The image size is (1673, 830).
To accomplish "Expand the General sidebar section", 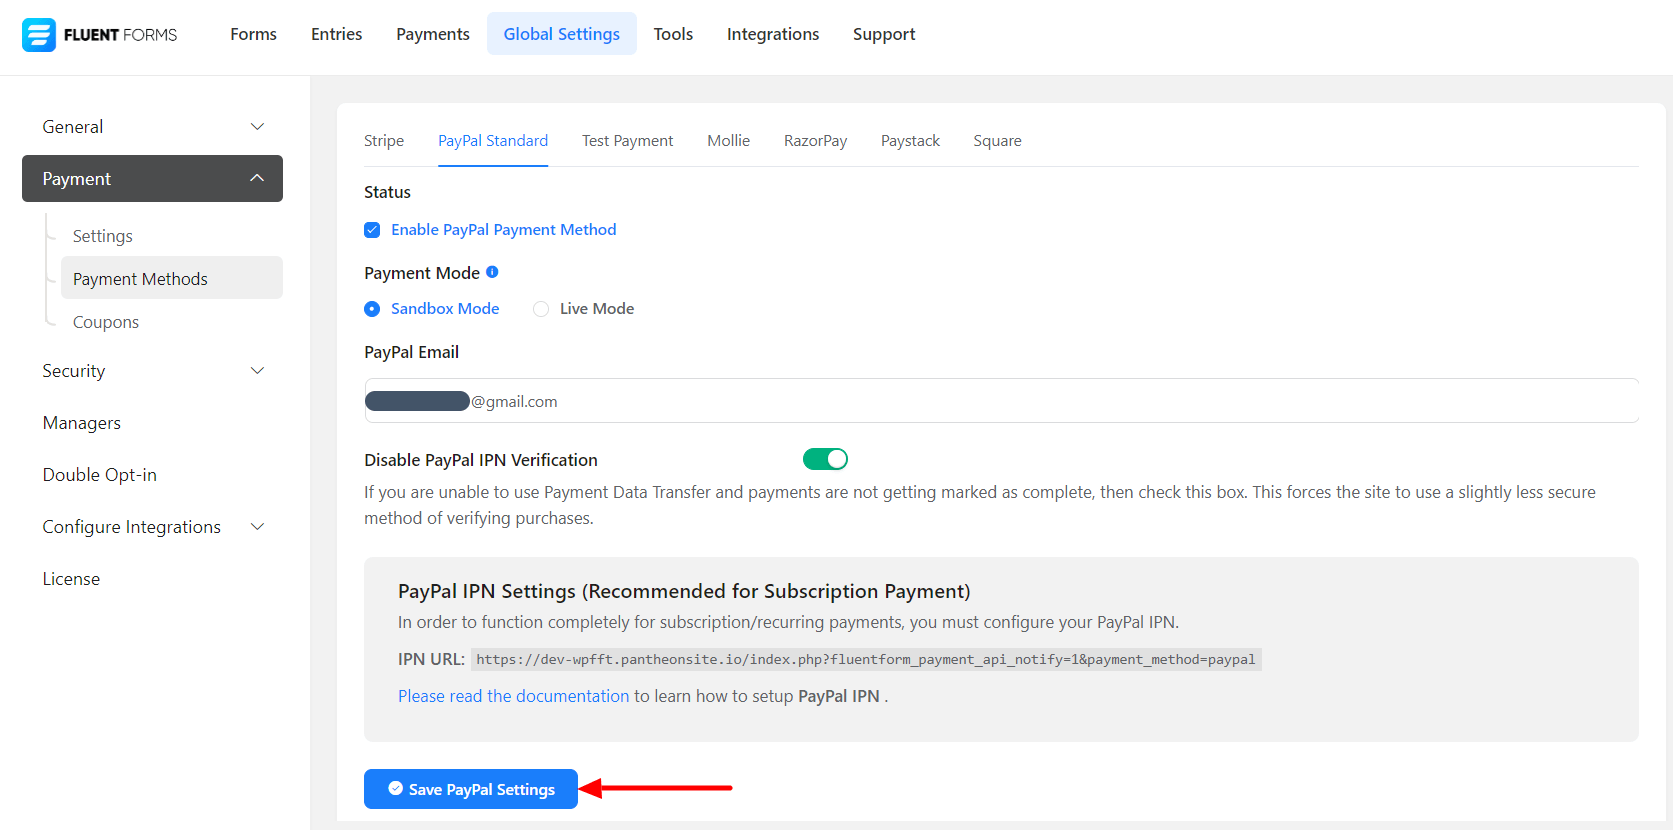I will [x=152, y=127].
